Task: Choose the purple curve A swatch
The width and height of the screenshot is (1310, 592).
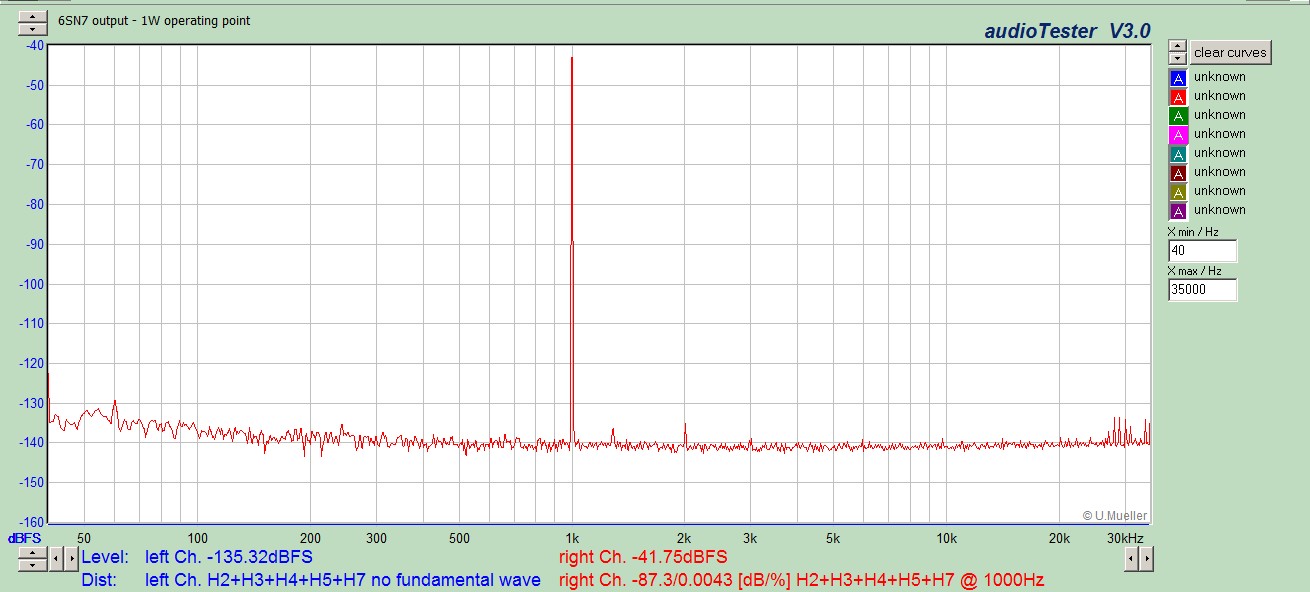Action: point(1178,210)
